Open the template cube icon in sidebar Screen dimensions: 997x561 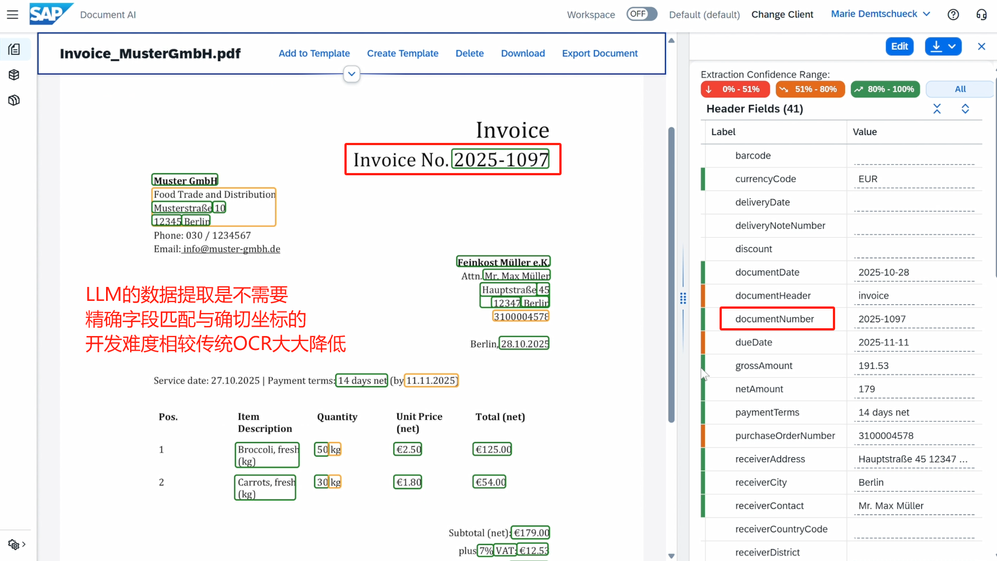pos(14,100)
